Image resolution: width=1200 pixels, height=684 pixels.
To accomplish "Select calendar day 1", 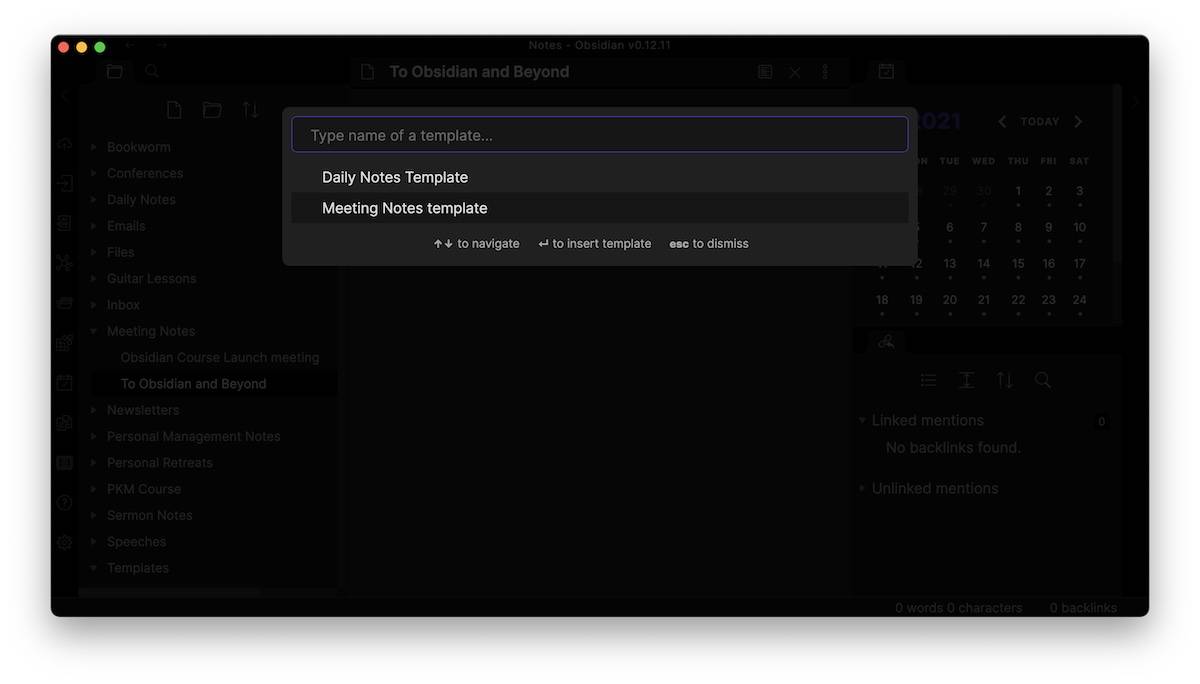I will [1018, 192].
